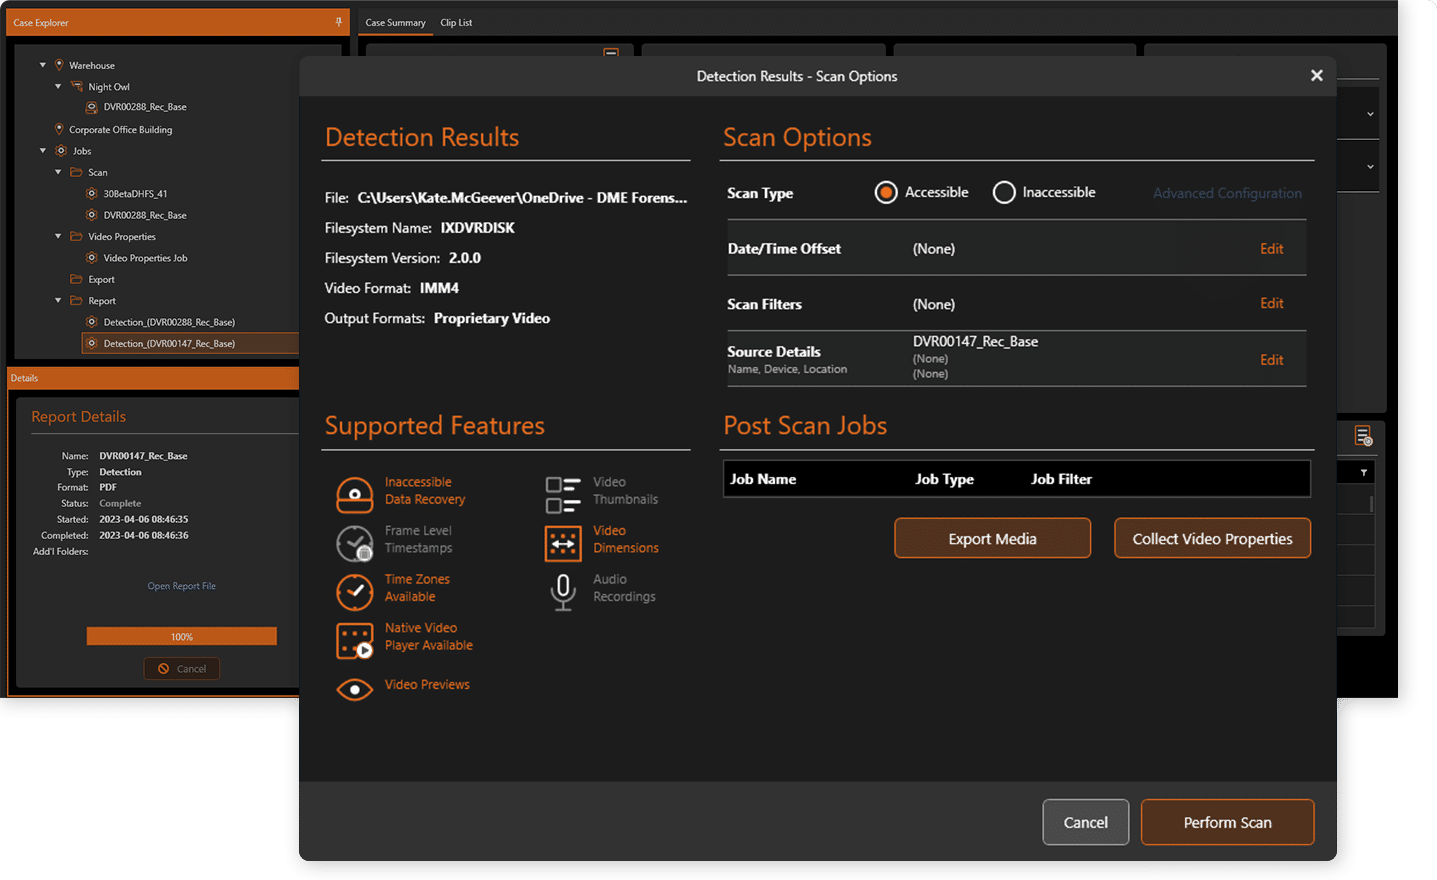The width and height of the screenshot is (1437, 880).
Task: Edit the Date/Time Offset setting
Action: 1271,249
